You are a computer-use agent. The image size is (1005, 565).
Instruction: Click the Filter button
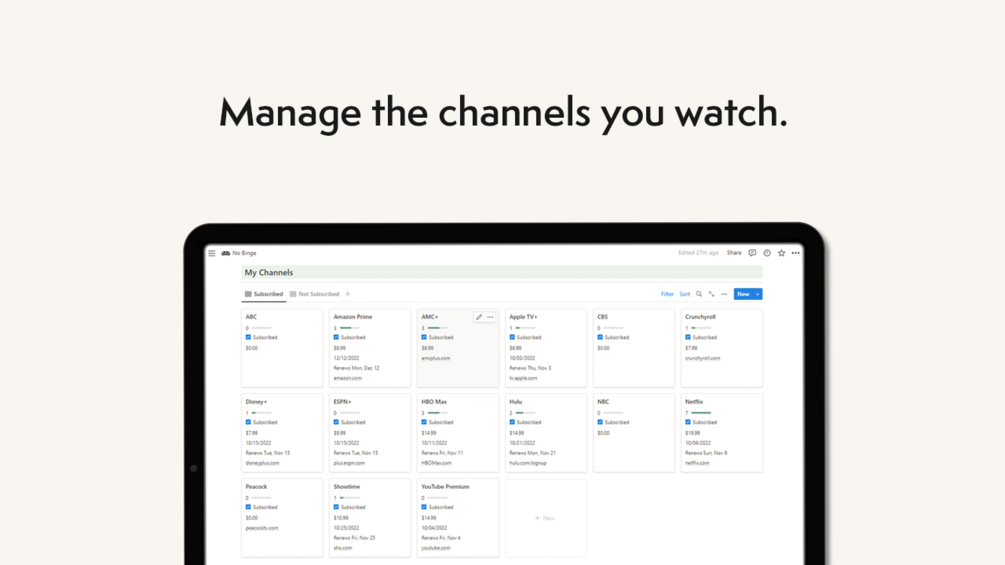pyautogui.click(x=667, y=294)
